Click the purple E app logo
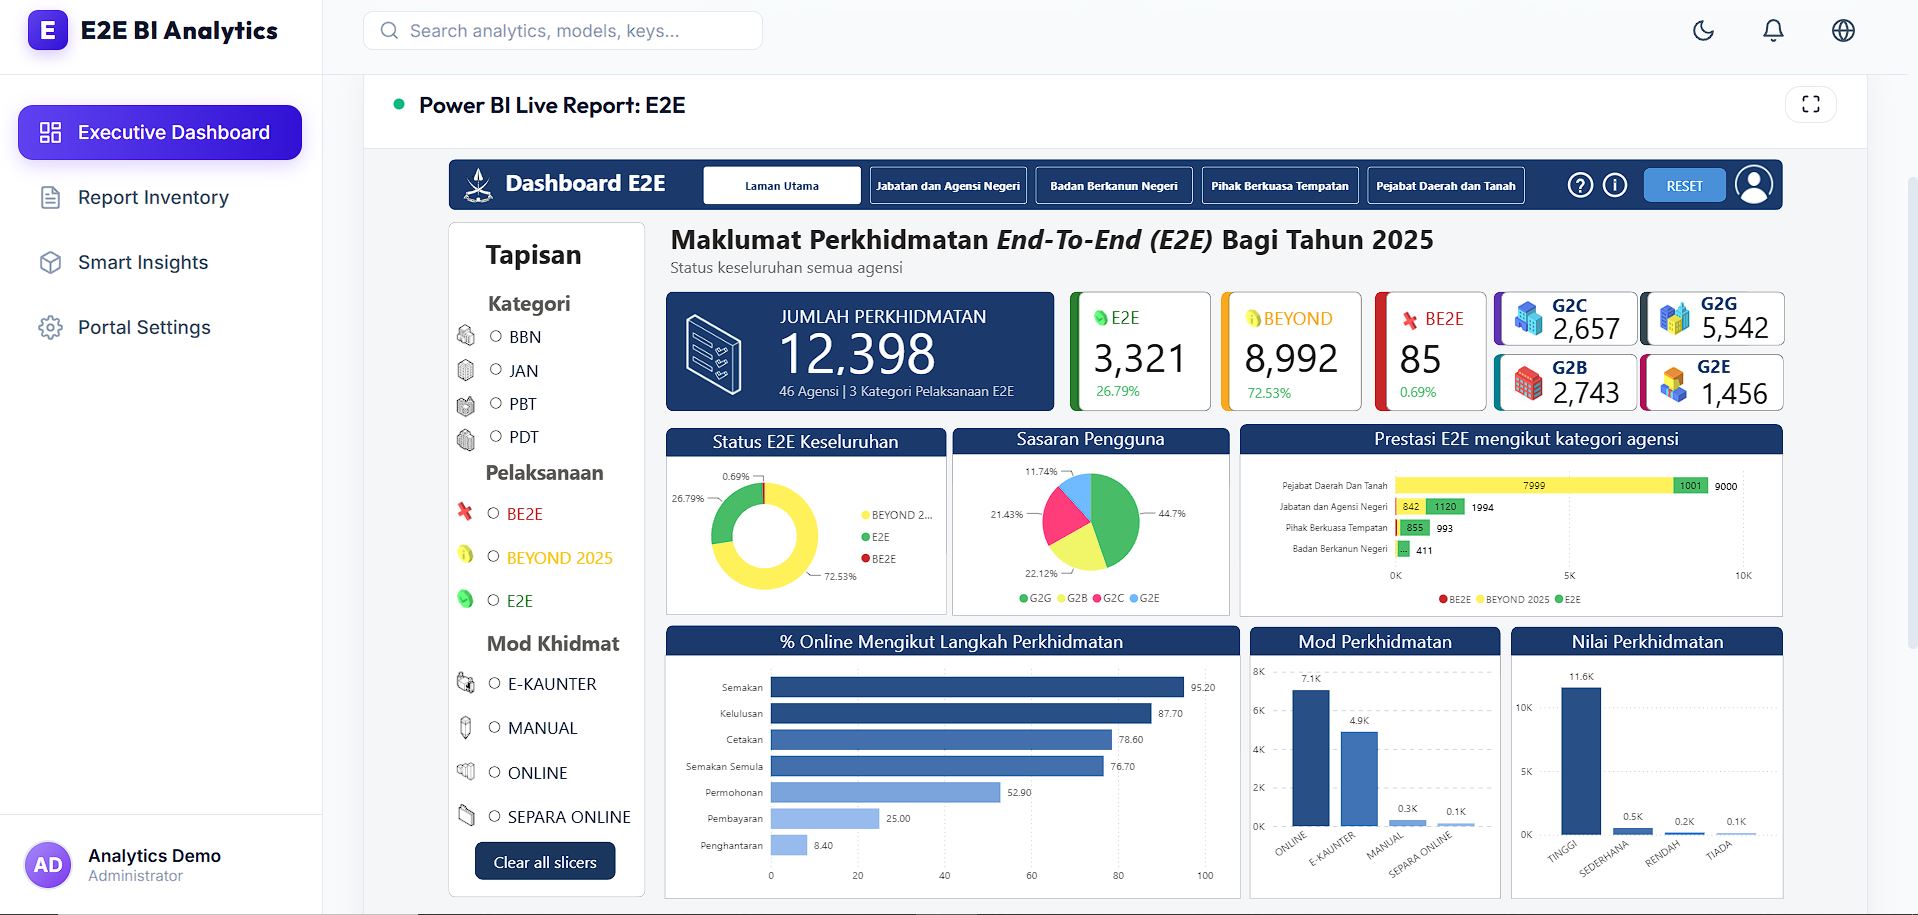 [x=48, y=30]
